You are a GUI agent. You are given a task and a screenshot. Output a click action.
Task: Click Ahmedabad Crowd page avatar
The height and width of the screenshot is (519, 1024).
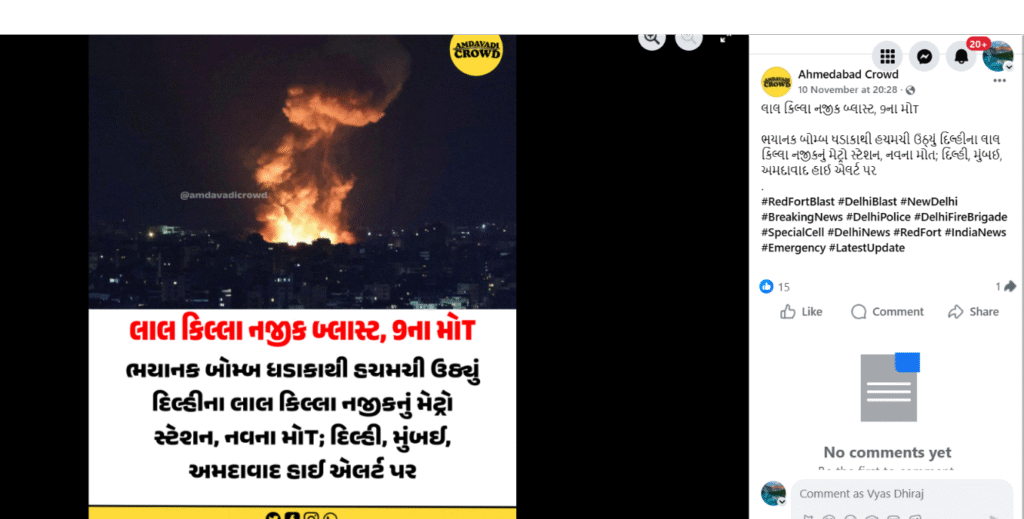tap(776, 82)
